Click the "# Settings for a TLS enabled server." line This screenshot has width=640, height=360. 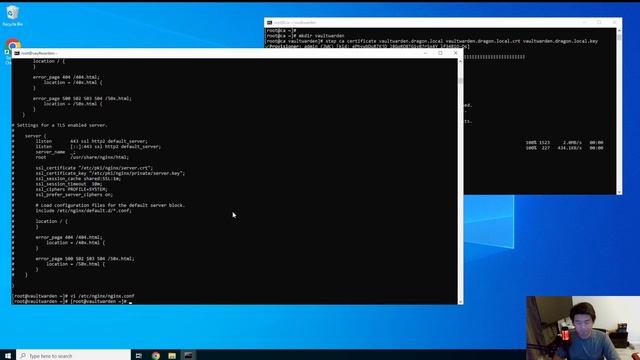click(x=60, y=125)
